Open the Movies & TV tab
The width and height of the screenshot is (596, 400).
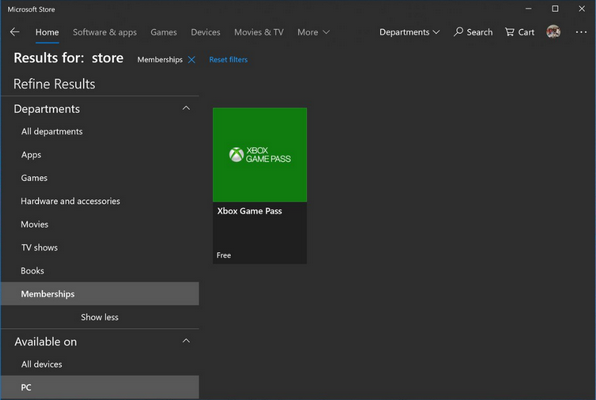[259, 32]
